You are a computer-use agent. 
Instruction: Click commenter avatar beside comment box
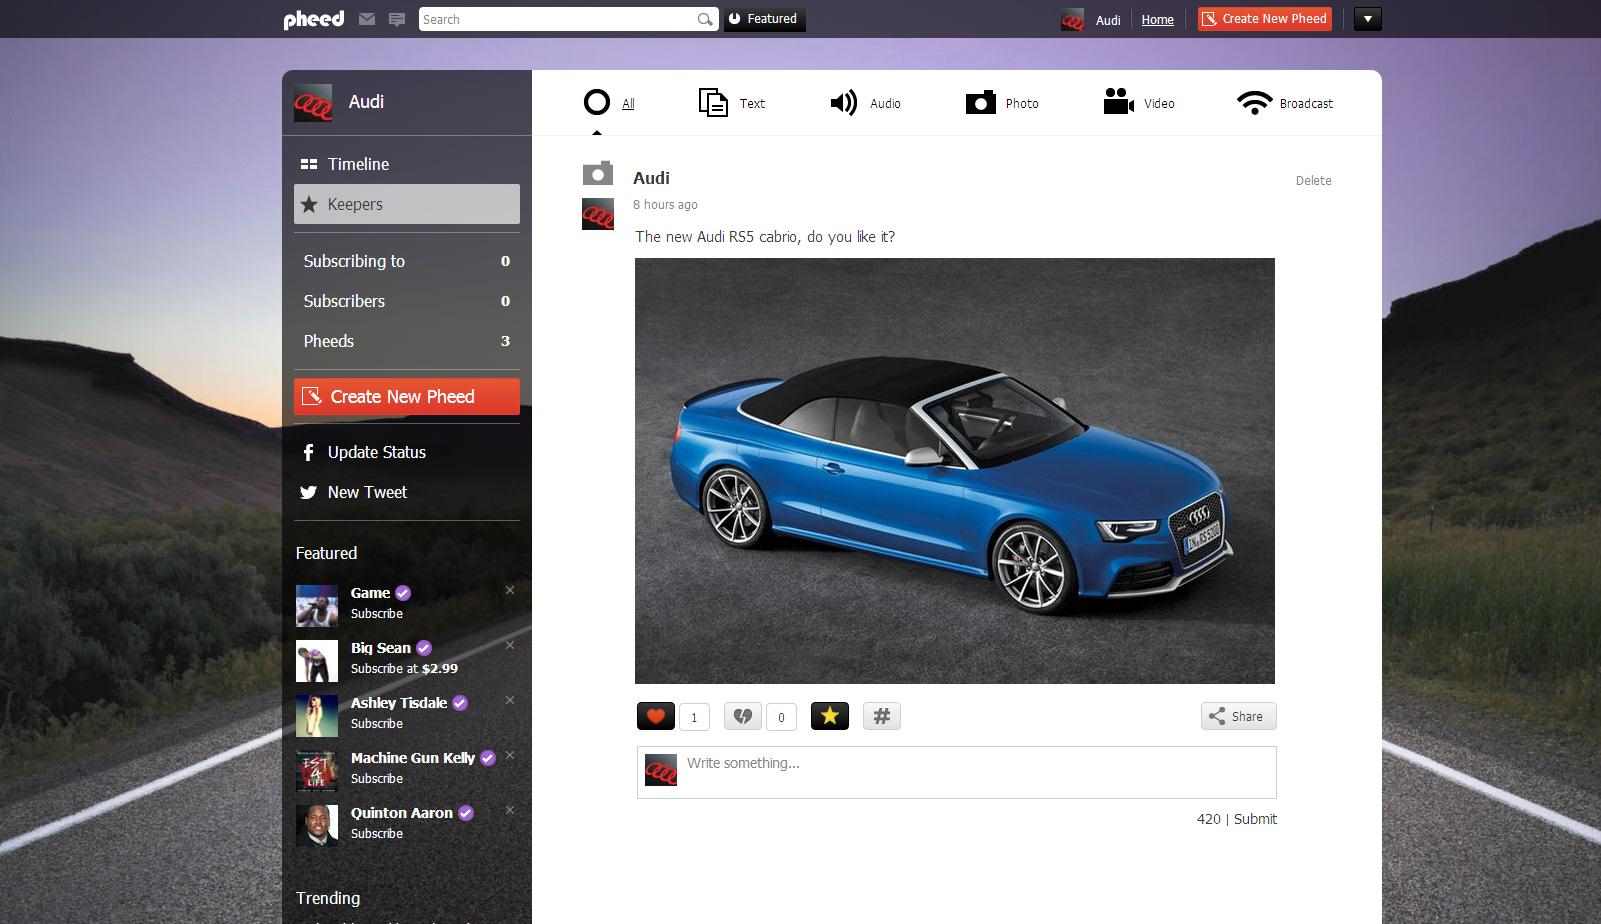tap(661, 770)
